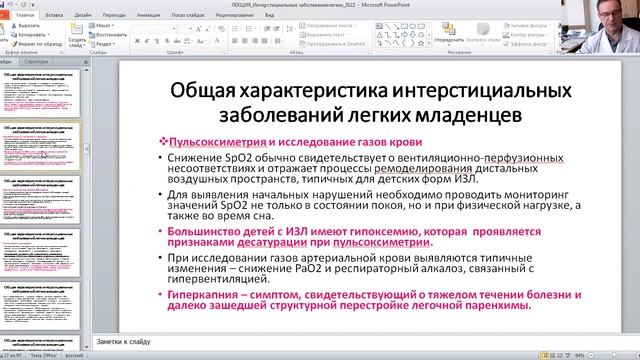The width and height of the screenshot is (640, 360).
Task: Toggle text shadow formatting
Action: pos(167,41)
